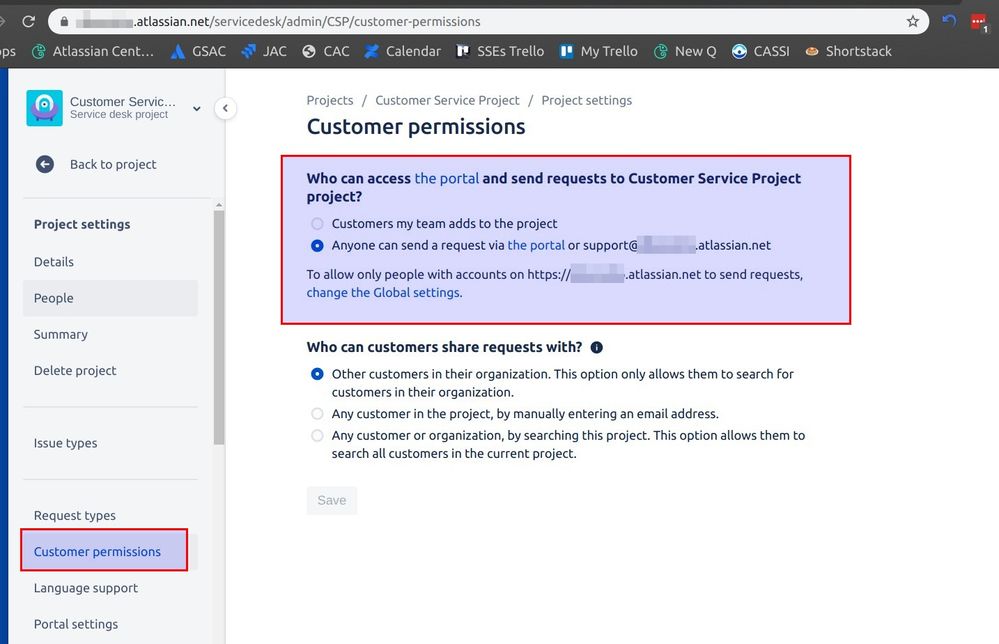Open the SSEs Trello bookmark
The image size is (999, 644).
pyautogui.click(x=500, y=51)
